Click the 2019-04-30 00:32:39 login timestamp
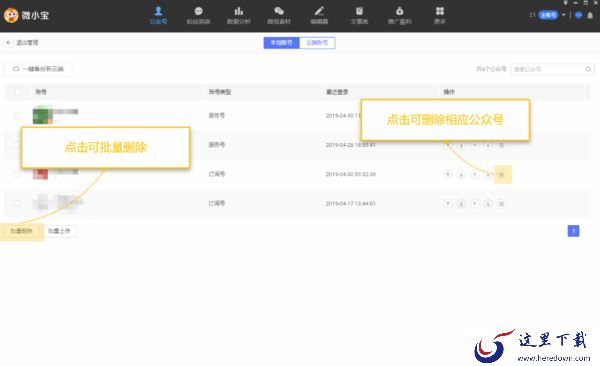600x366 pixels. tap(351, 174)
